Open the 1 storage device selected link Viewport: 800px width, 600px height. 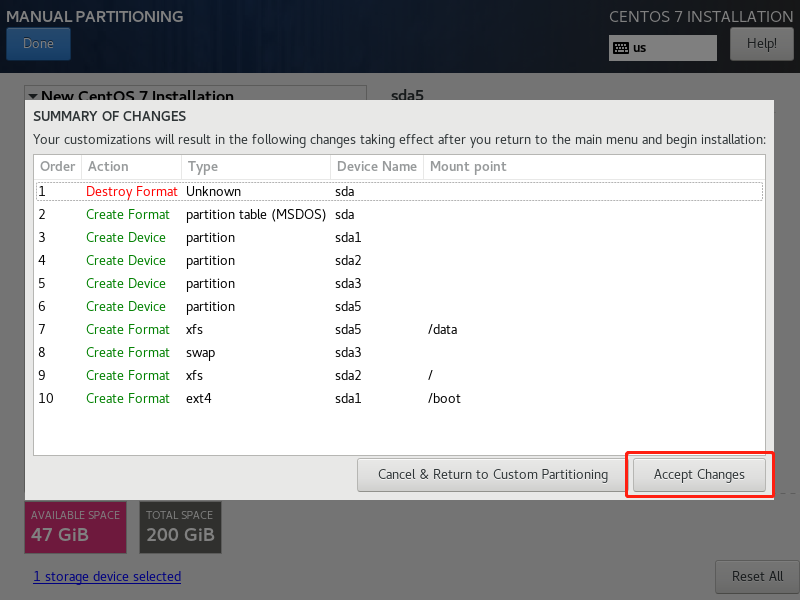pos(107,577)
